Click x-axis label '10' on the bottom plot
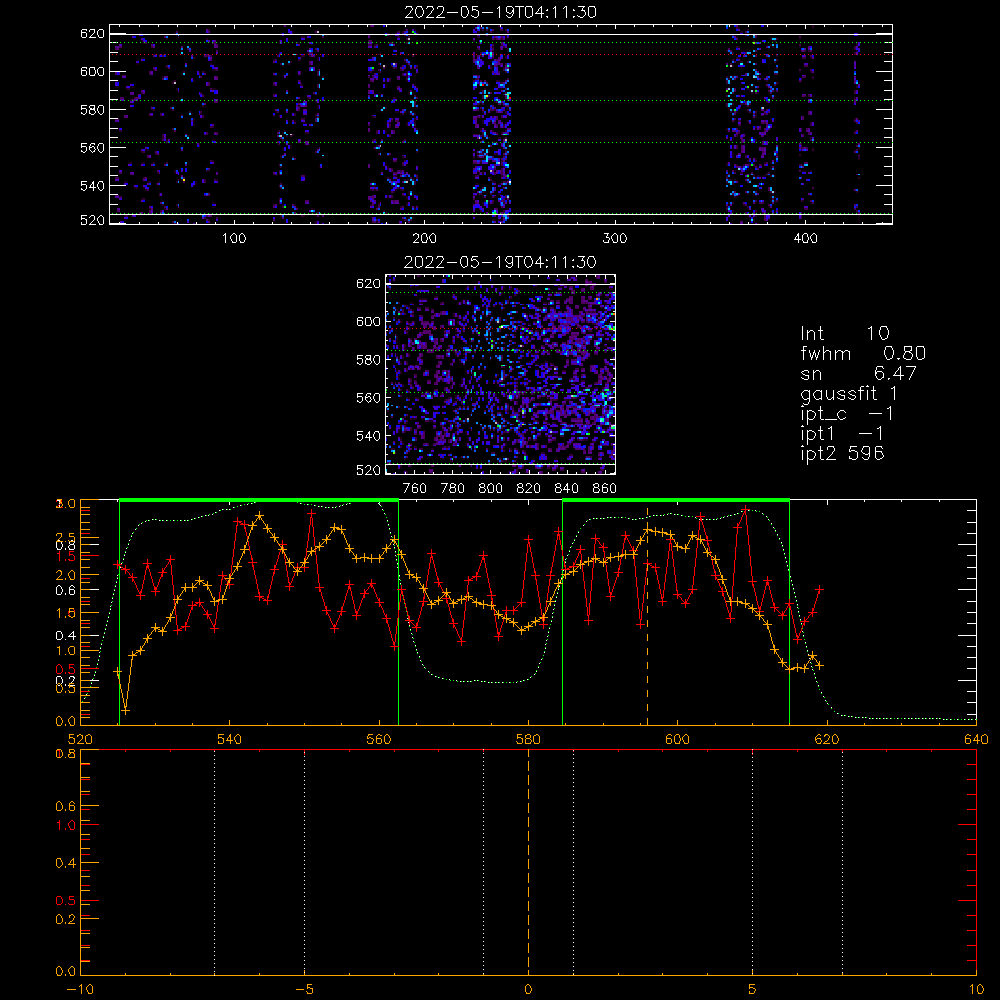The width and height of the screenshot is (1000, 1000). click(976, 990)
